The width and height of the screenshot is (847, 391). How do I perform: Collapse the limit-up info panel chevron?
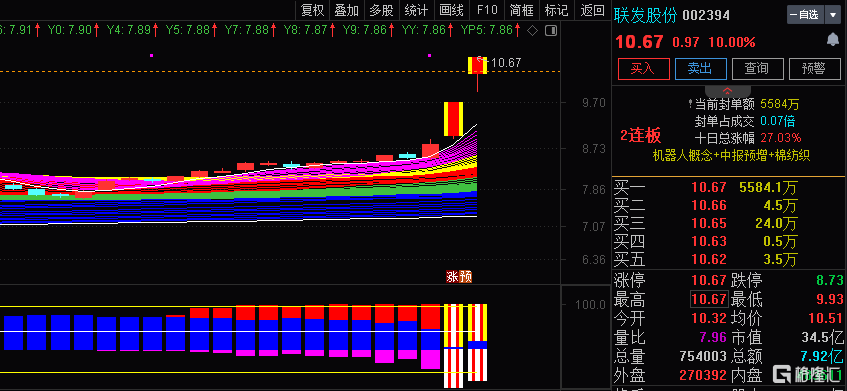click(728, 90)
